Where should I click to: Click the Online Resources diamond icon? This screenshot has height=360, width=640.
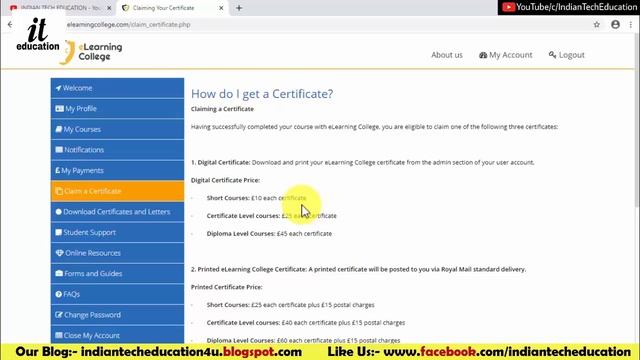pyautogui.click(x=60, y=253)
